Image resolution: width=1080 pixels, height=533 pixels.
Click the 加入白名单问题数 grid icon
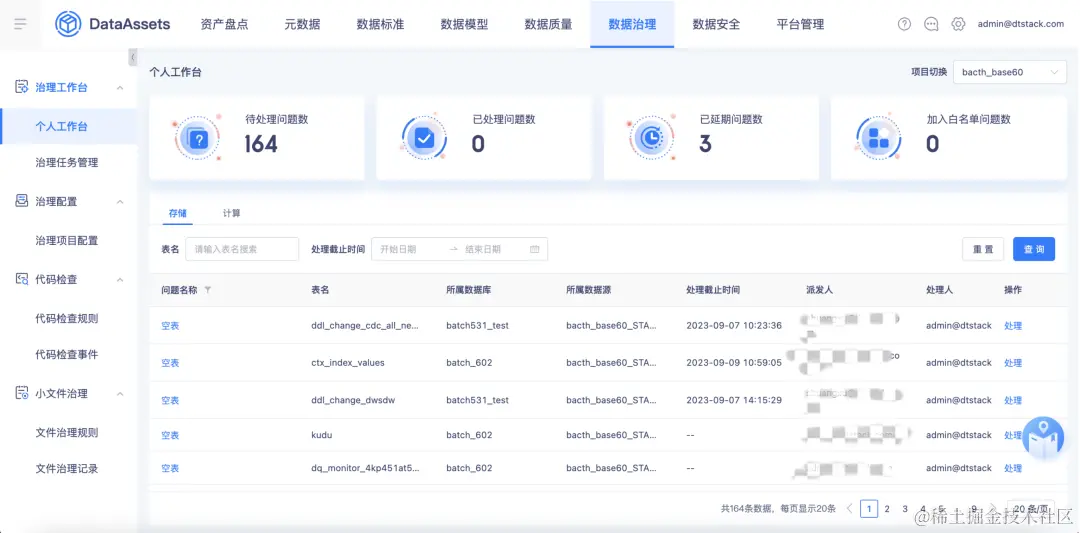coord(878,138)
